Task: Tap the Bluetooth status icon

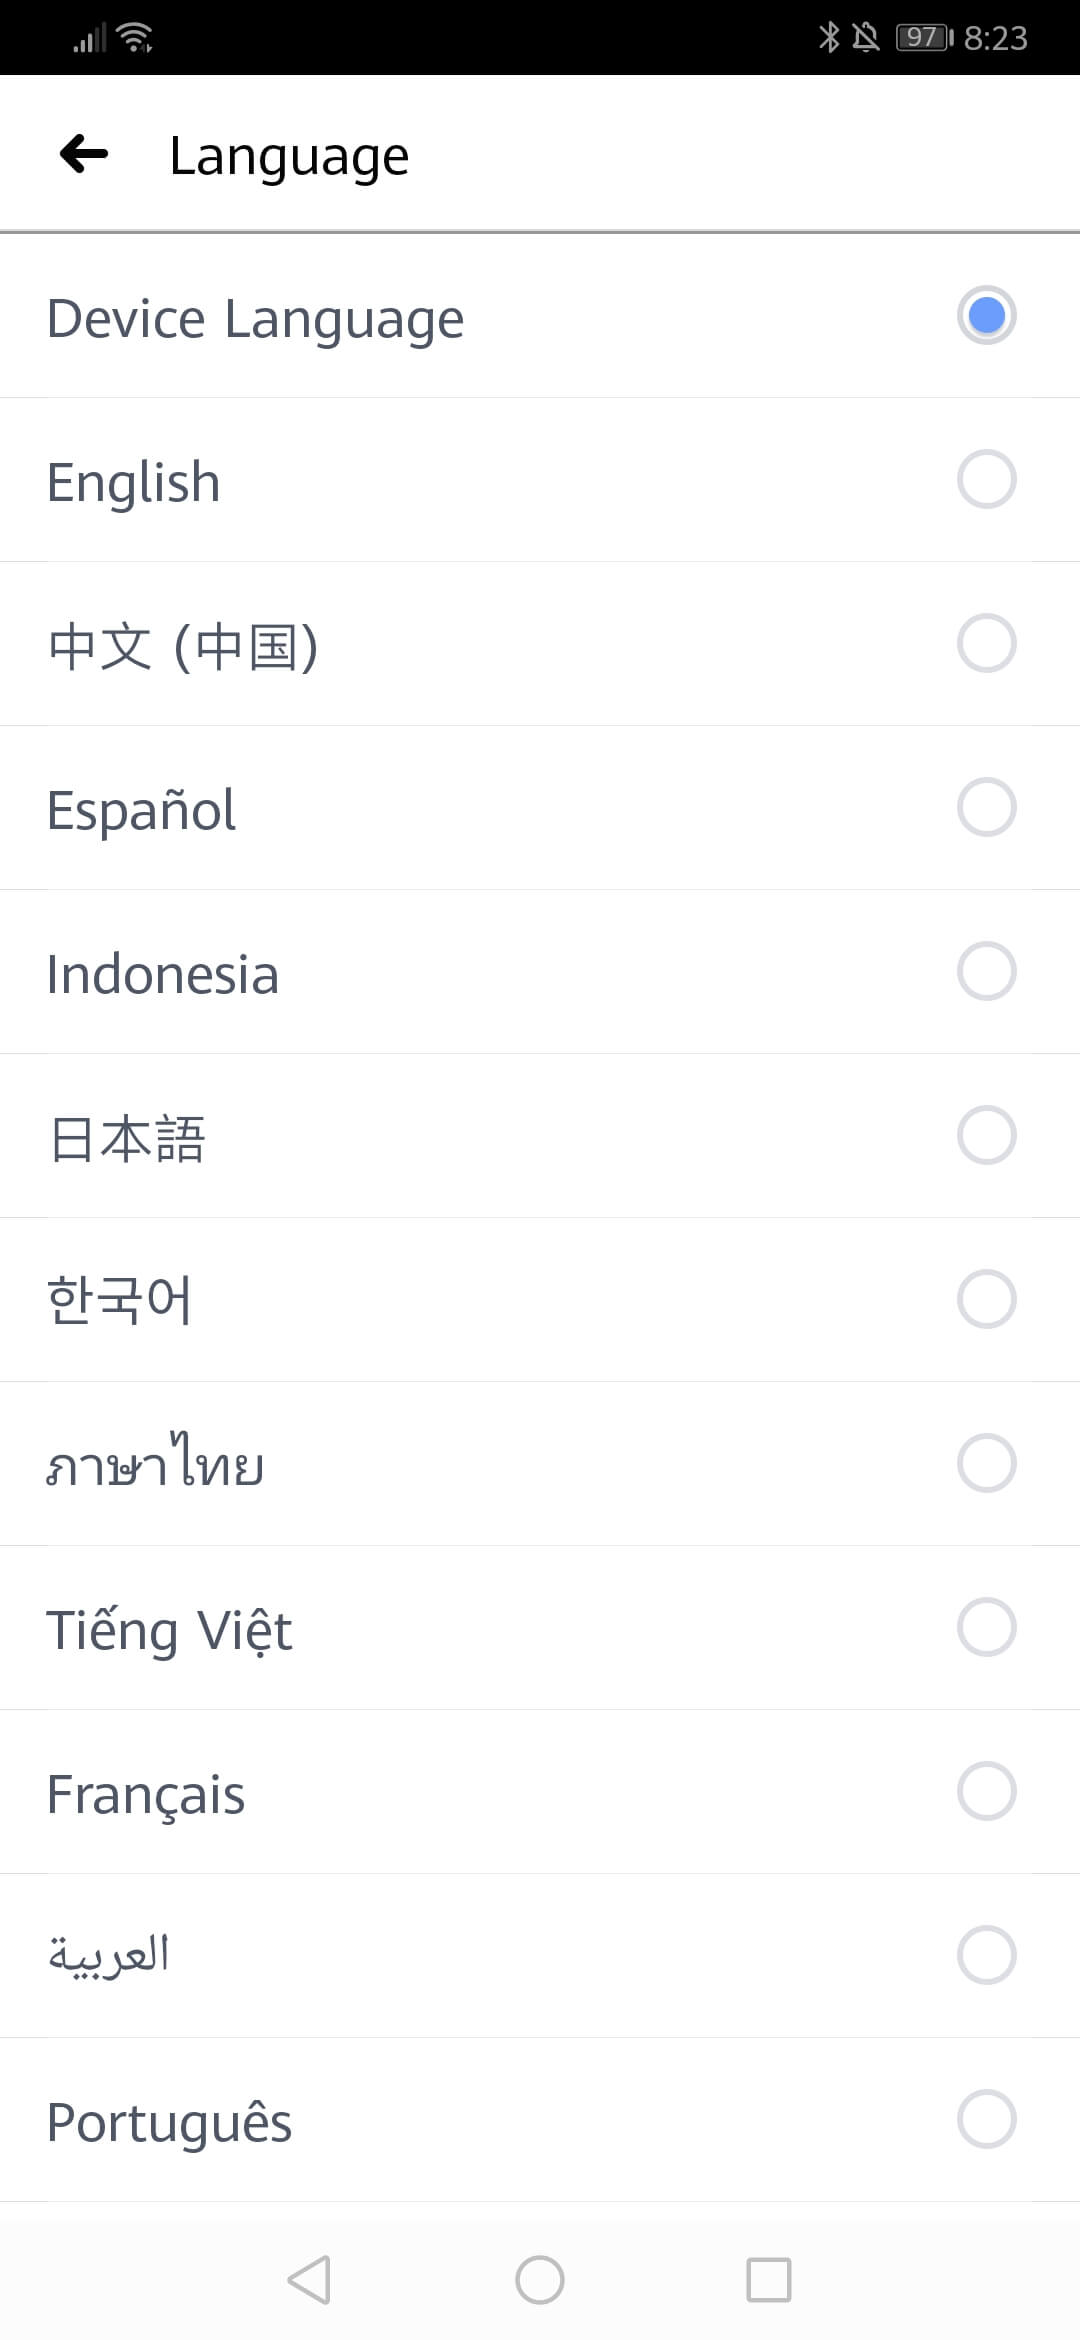Action: [829, 38]
